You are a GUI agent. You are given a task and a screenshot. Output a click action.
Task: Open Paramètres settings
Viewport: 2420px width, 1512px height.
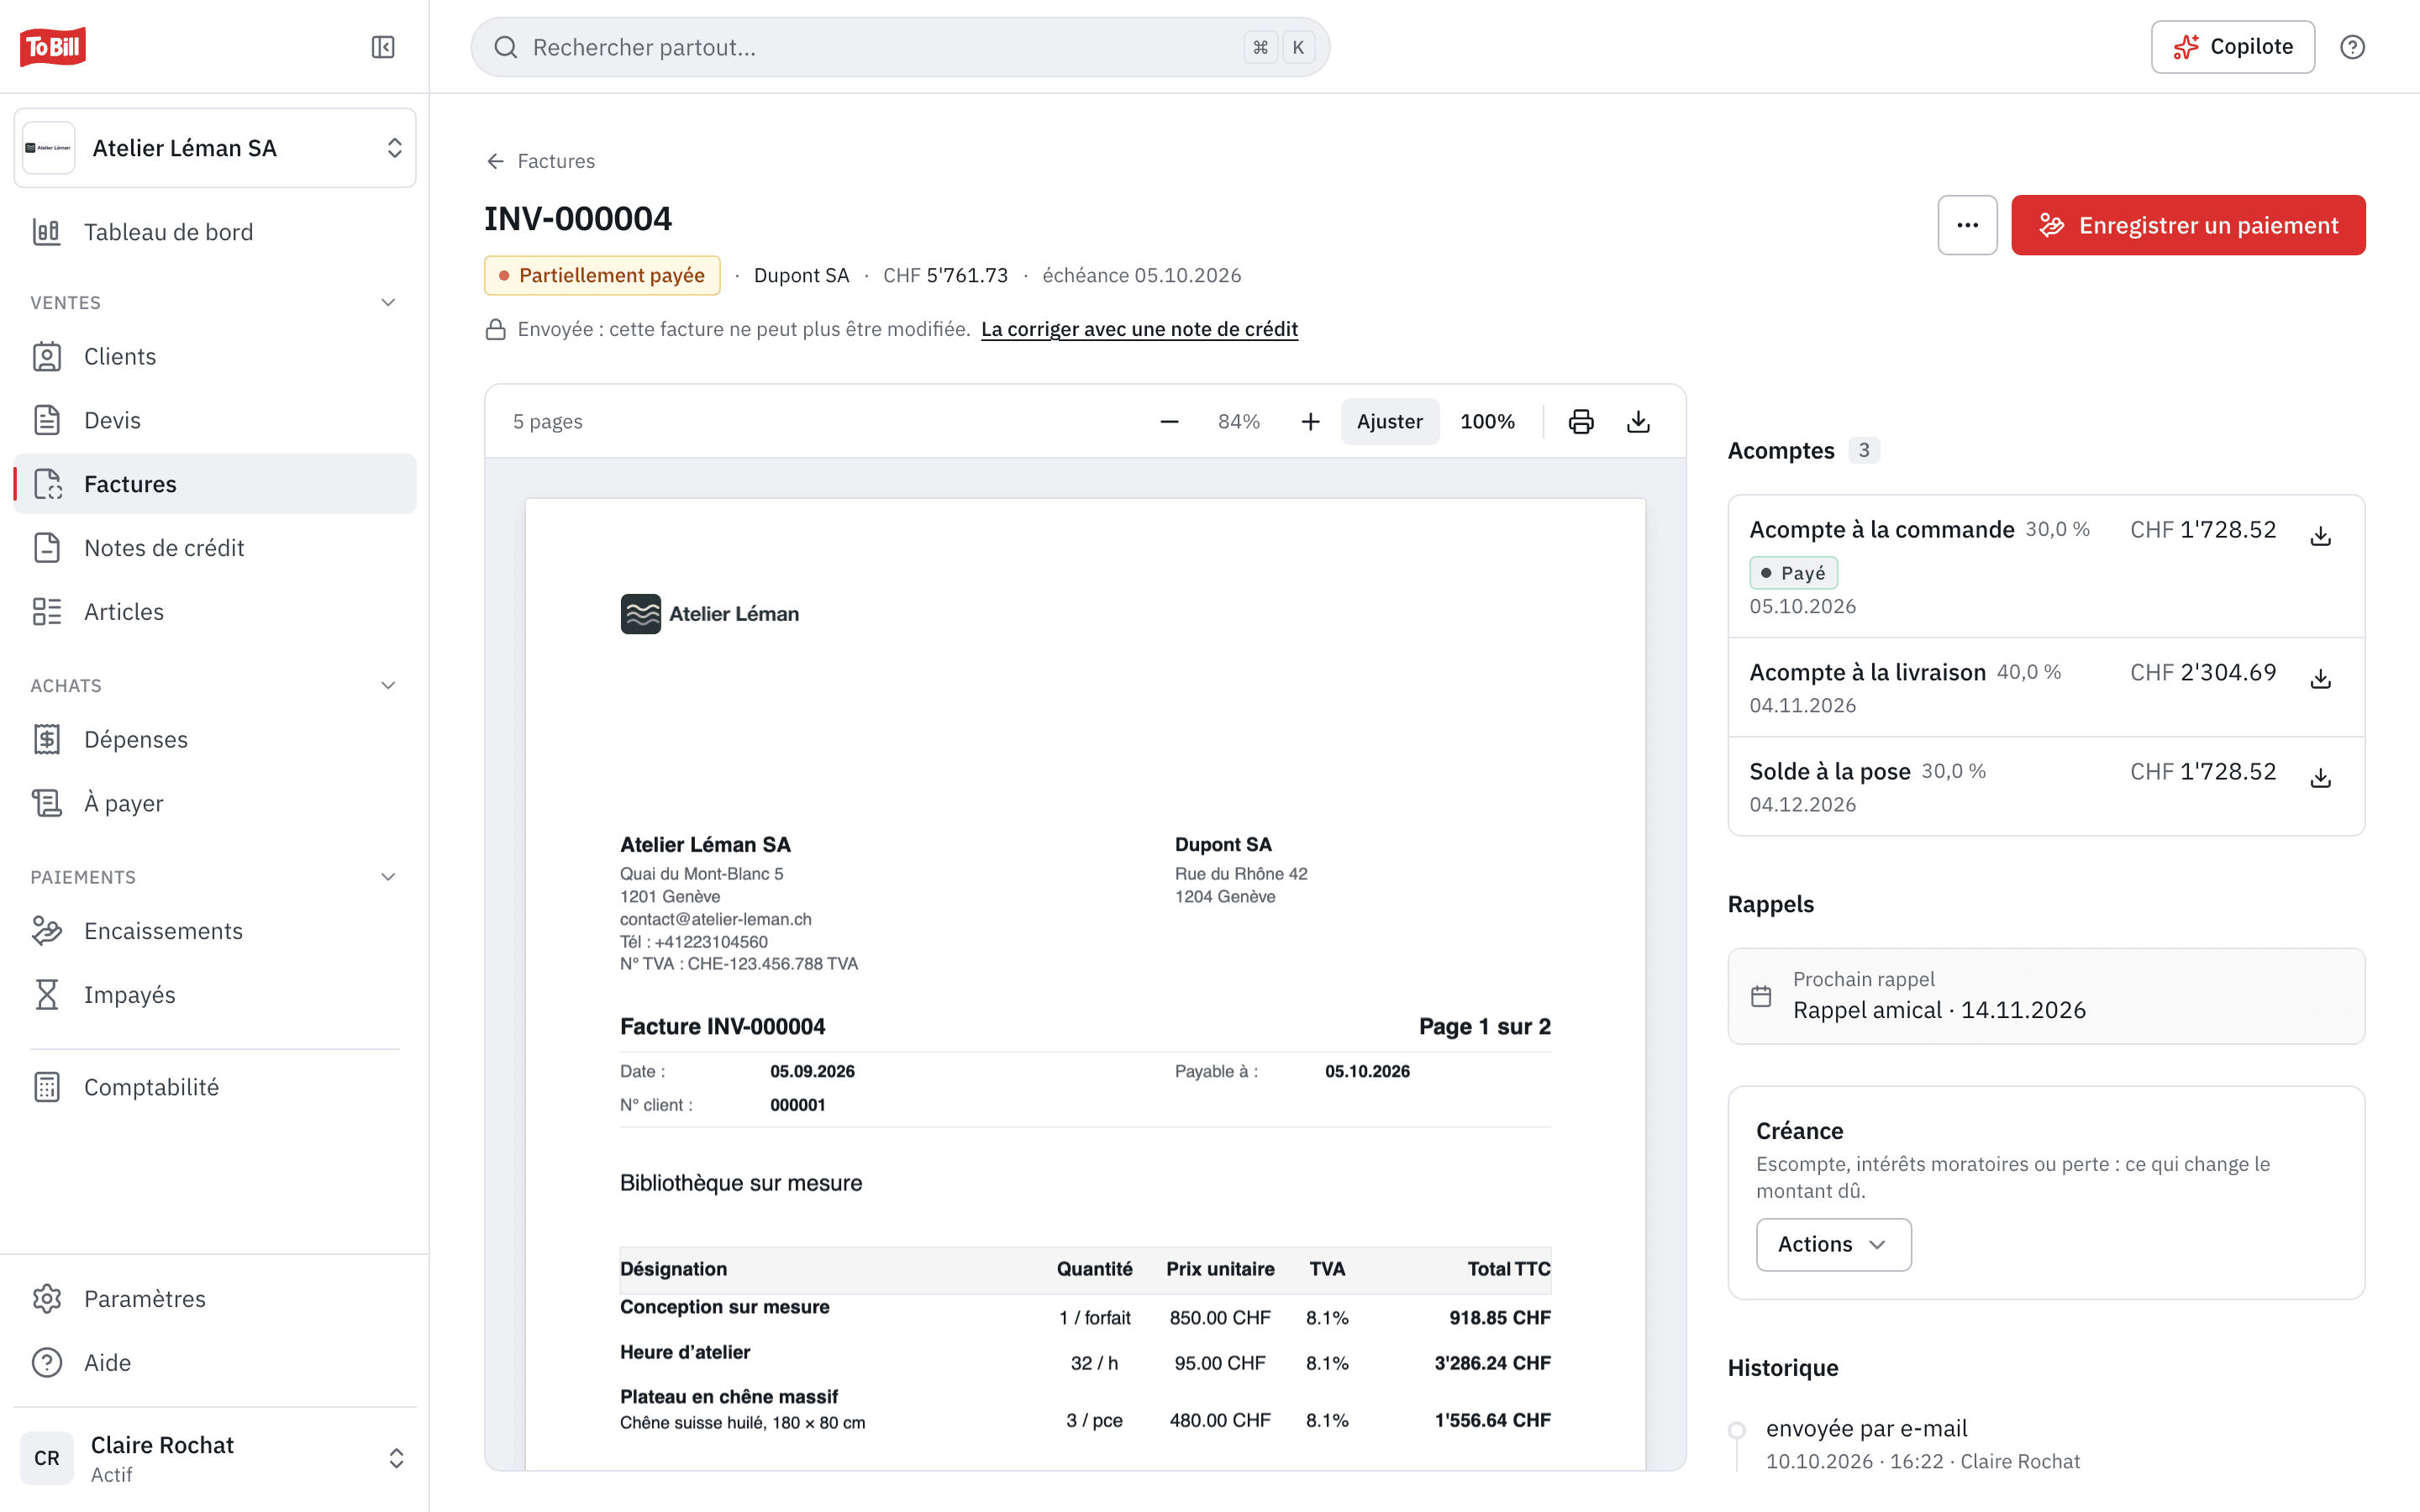[215, 1299]
